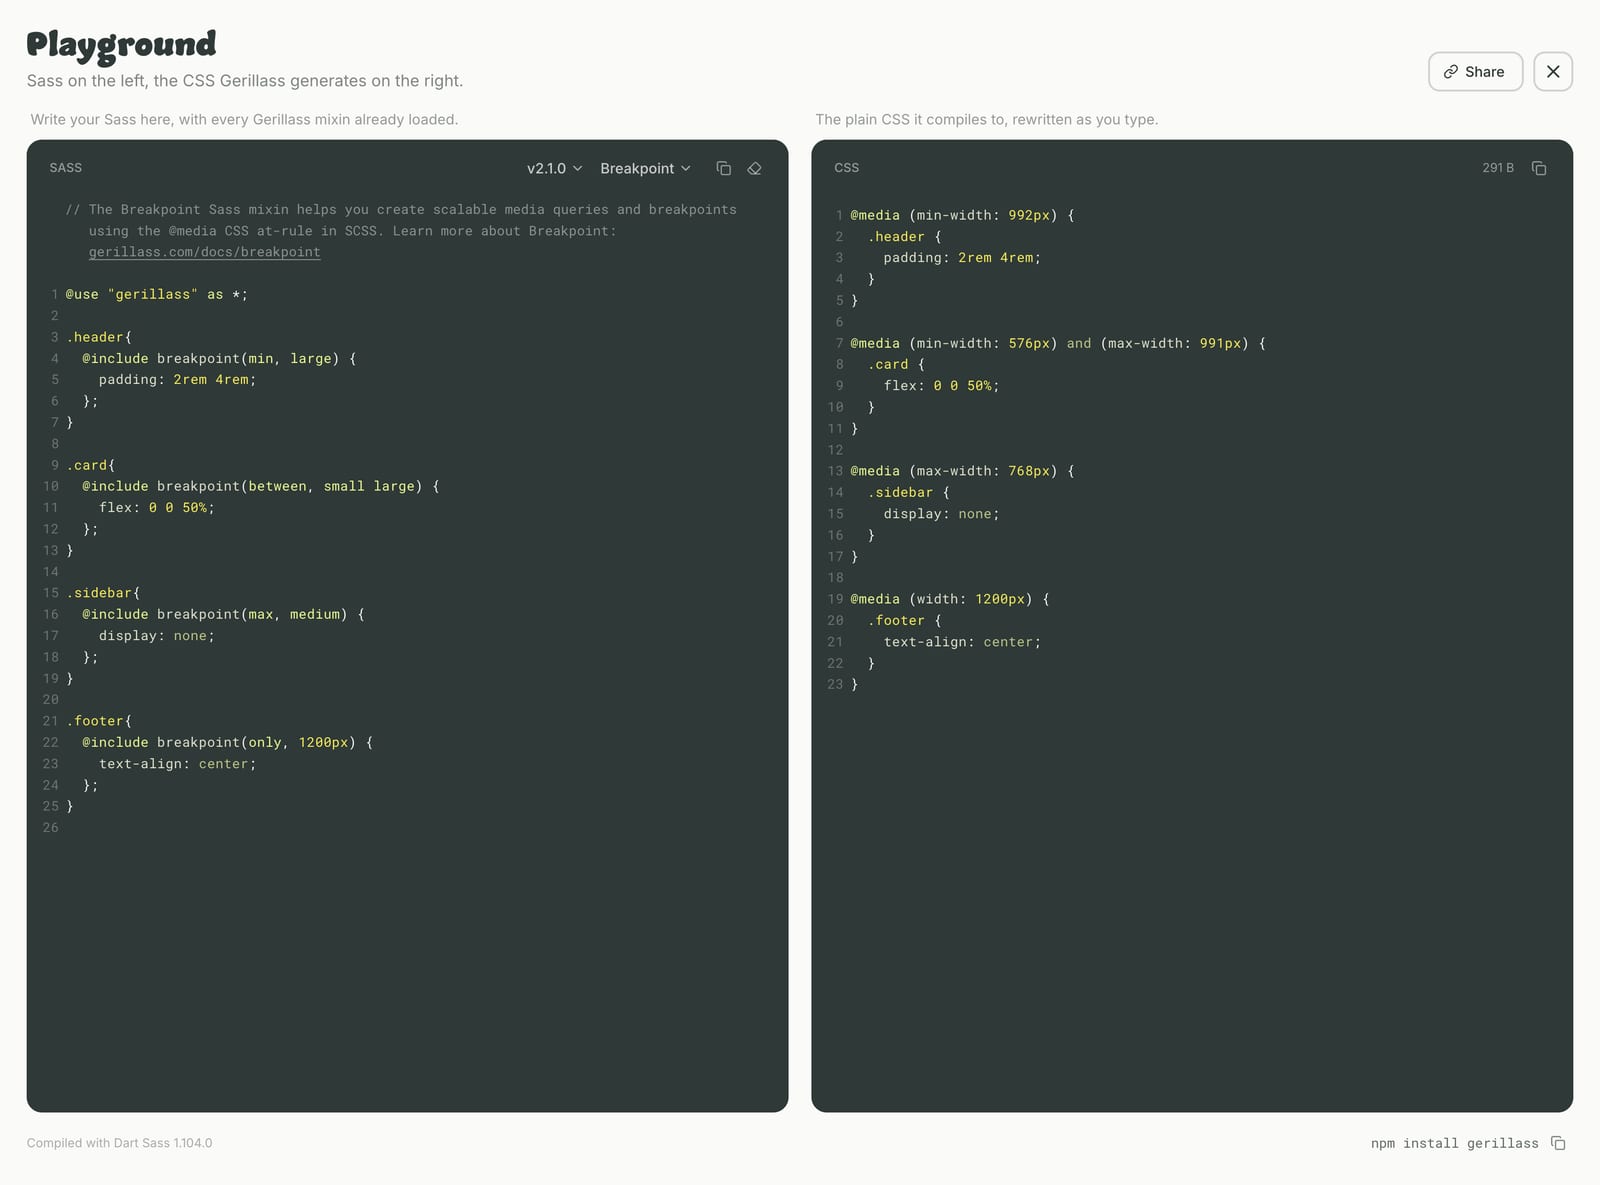Click 'flex: 0 0 50%;' in CSS output
Screen dimensions: 1600x1185
click(941, 386)
